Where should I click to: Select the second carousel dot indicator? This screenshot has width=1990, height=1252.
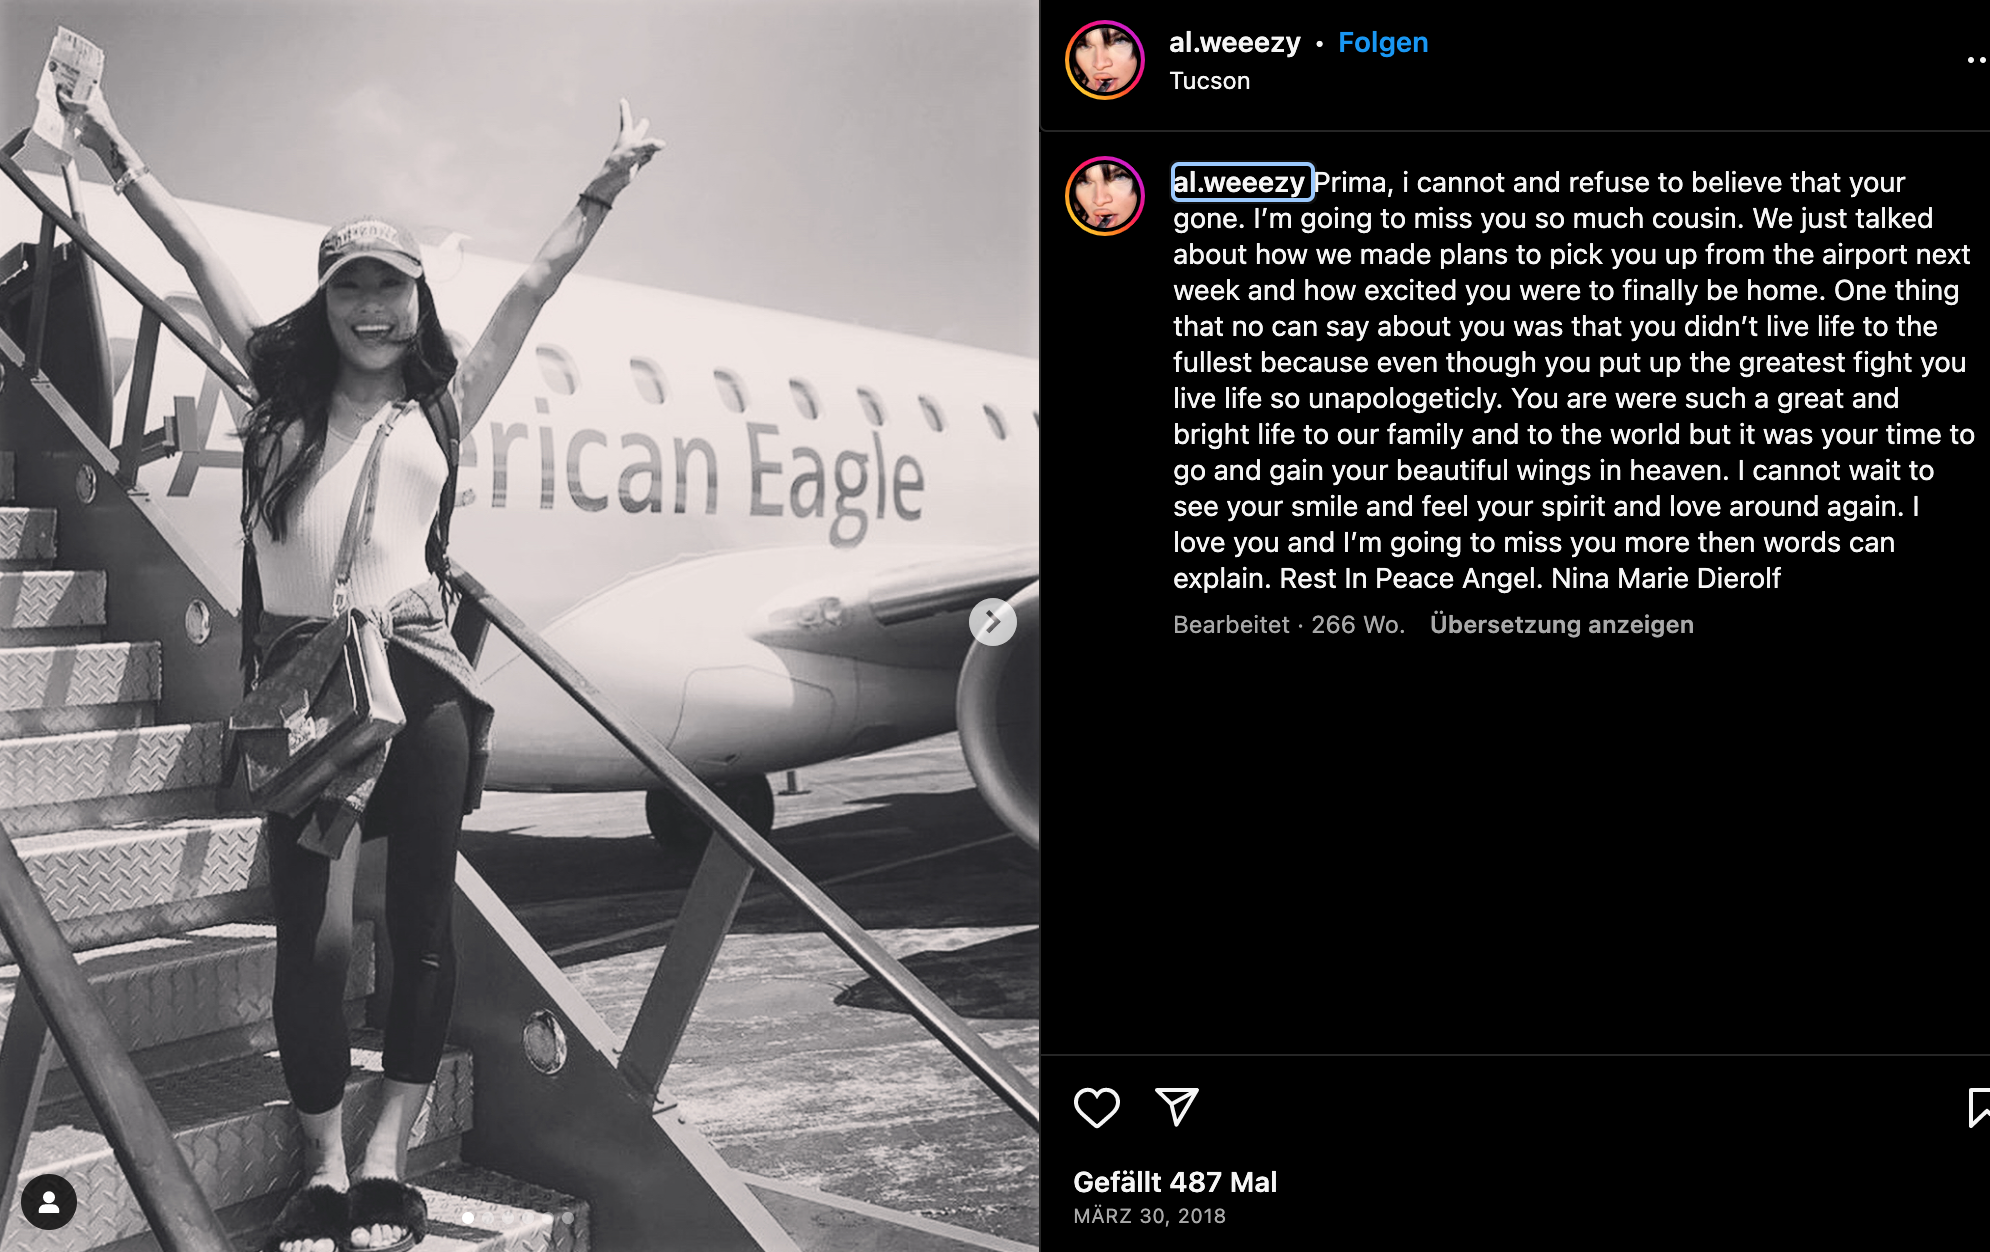[x=488, y=1218]
